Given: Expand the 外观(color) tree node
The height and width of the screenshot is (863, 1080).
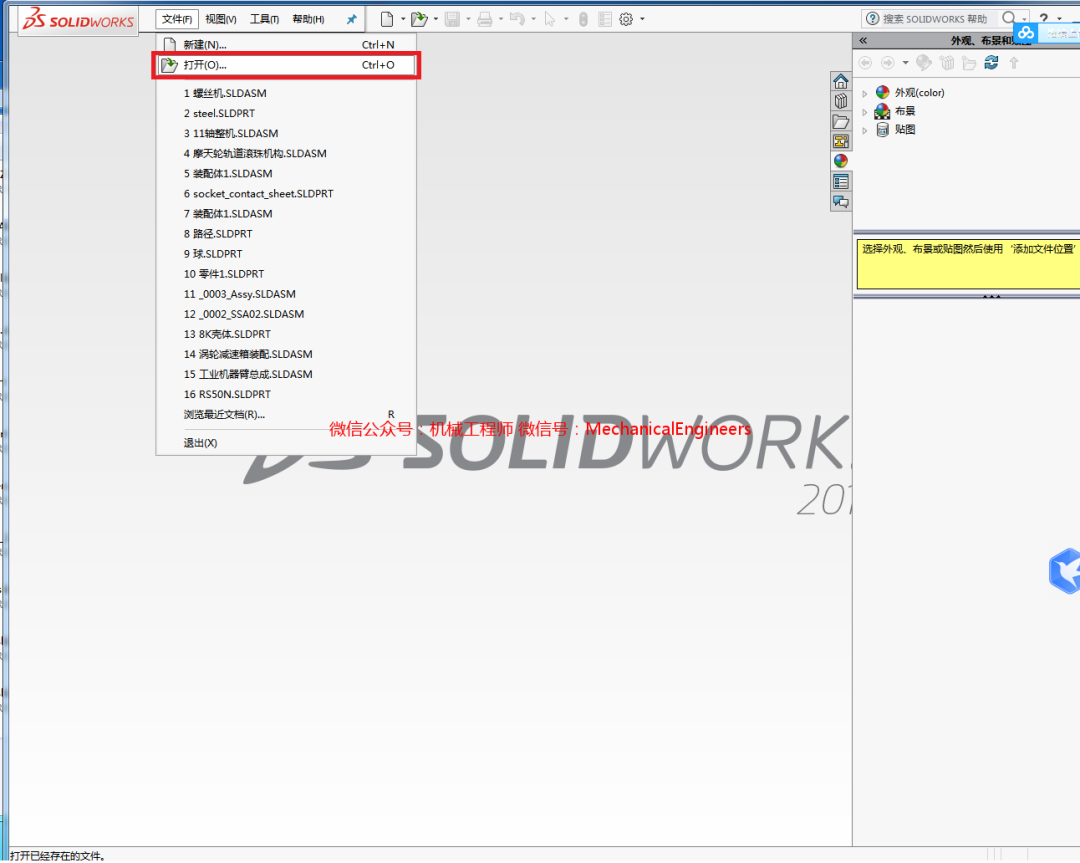Looking at the screenshot, I should click(x=864, y=91).
